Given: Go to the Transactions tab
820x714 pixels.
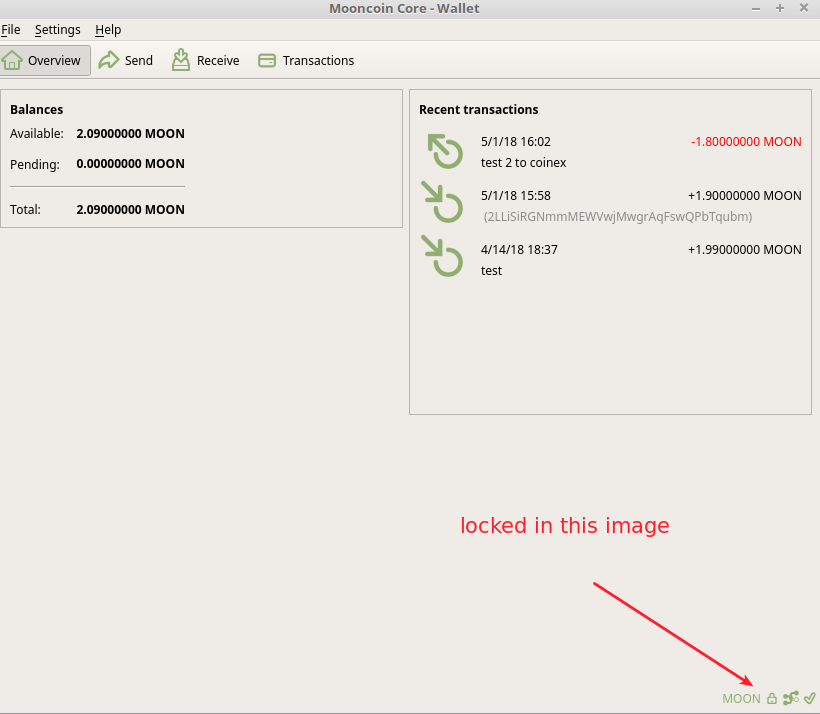Looking at the screenshot, I should 306,61.
